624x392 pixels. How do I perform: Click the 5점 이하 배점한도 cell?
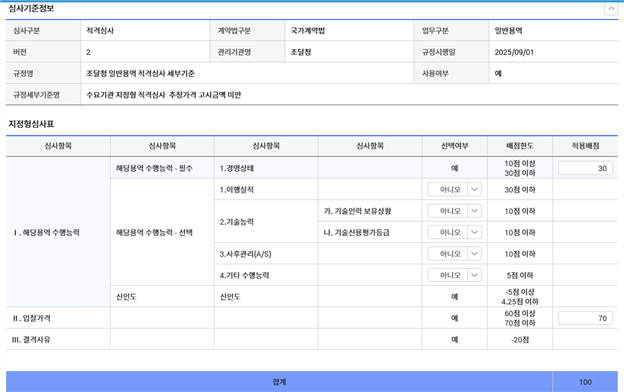(520, 275)
